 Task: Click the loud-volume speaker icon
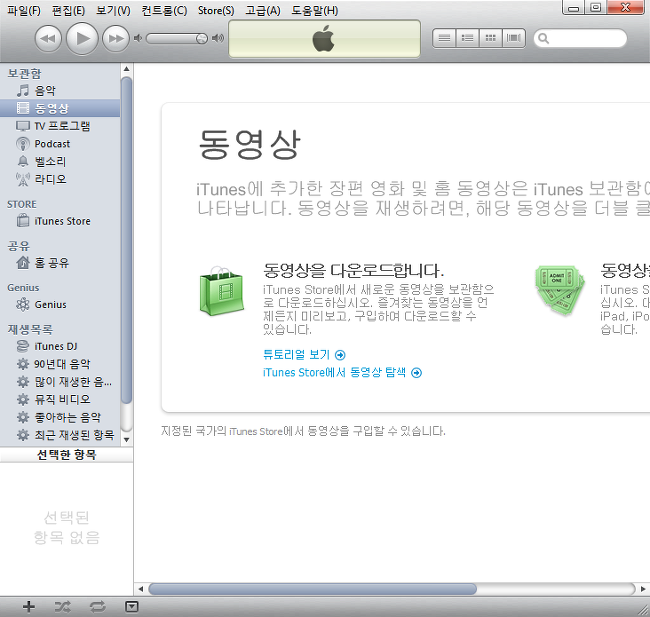click(x=218, y=39)
